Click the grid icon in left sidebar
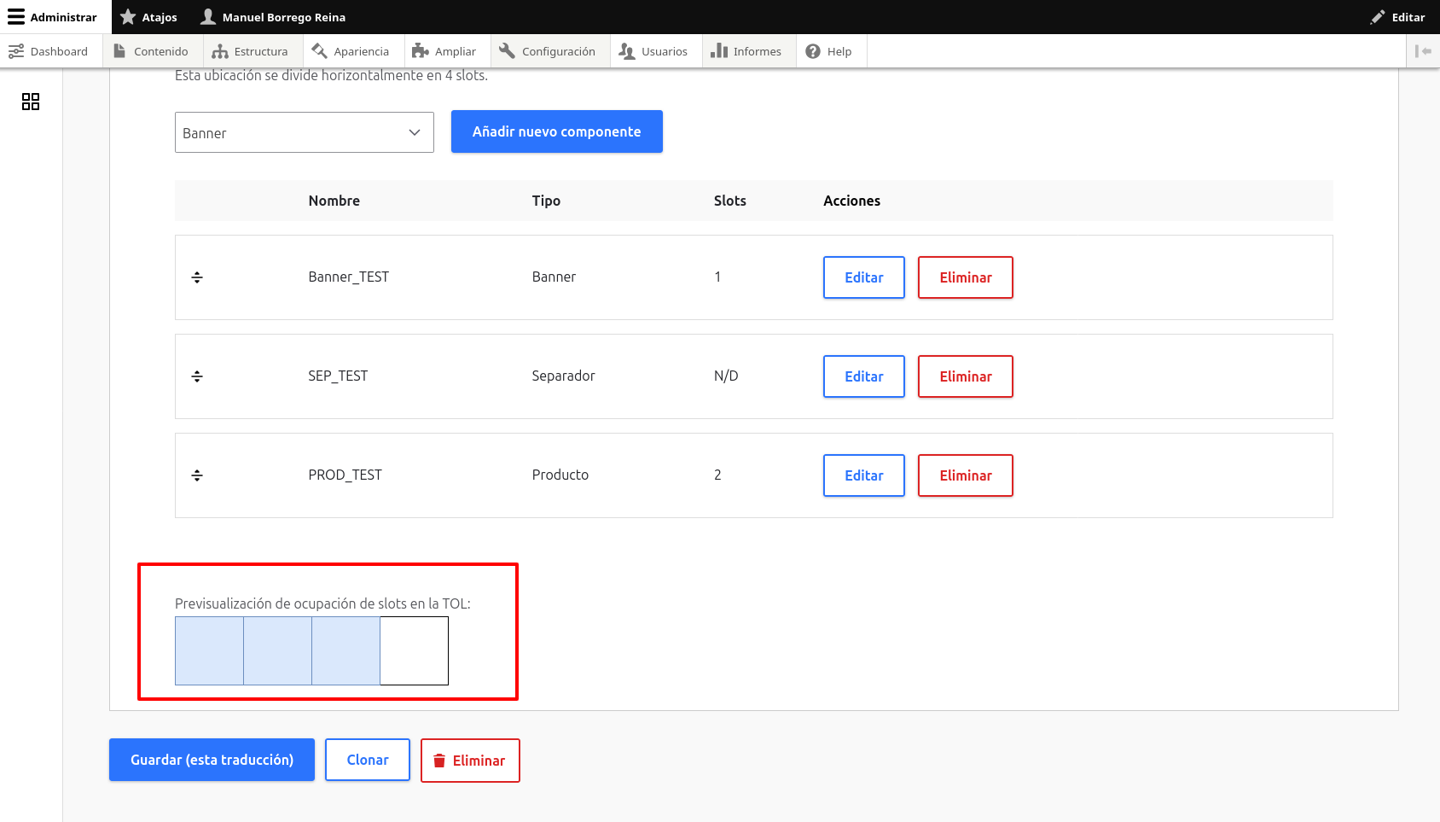 [x=31, y=102]
